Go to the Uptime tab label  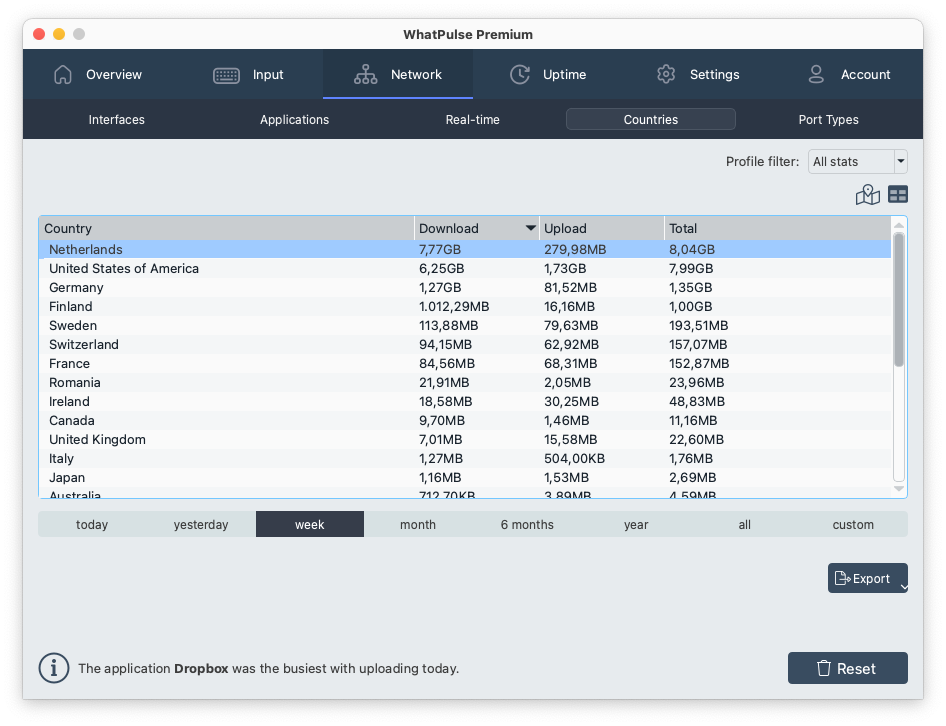565,75
